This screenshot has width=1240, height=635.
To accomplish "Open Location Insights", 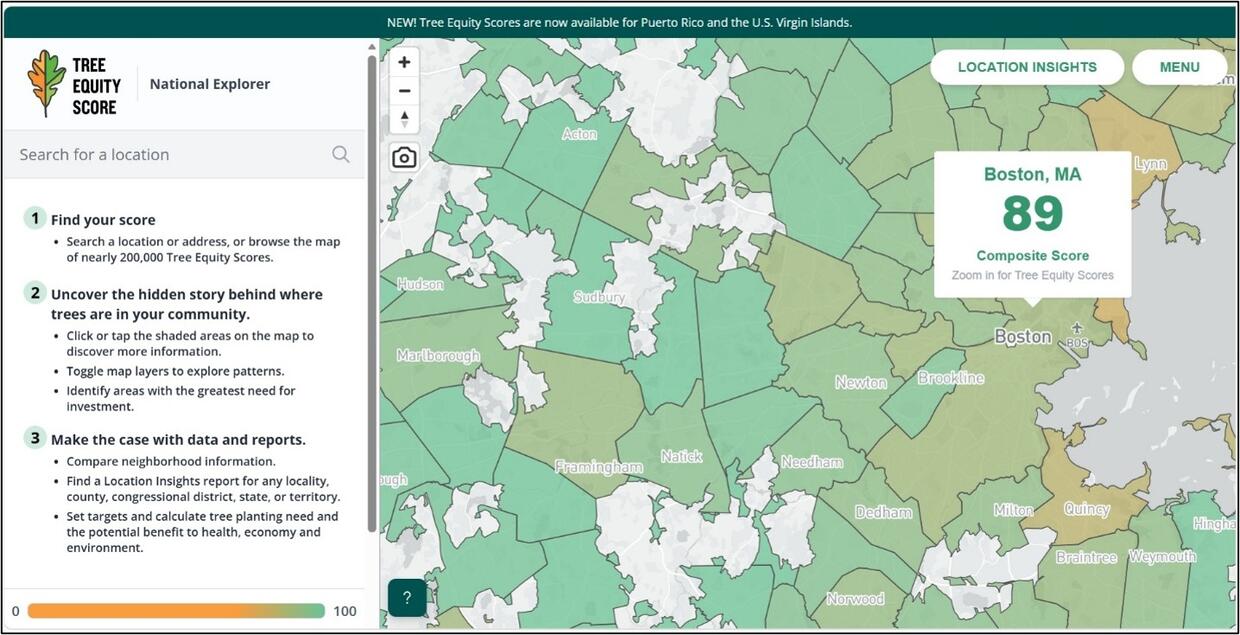I will [1027, 67].
